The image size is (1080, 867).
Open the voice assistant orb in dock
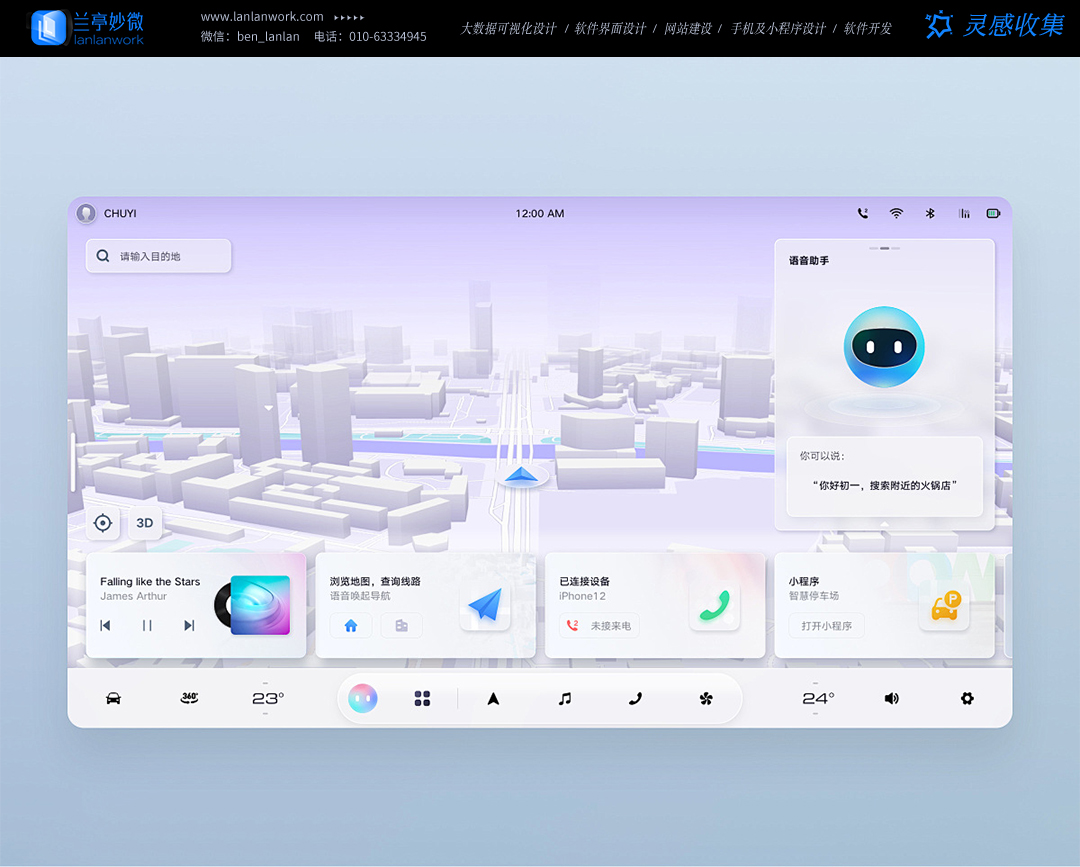point(363,698)
